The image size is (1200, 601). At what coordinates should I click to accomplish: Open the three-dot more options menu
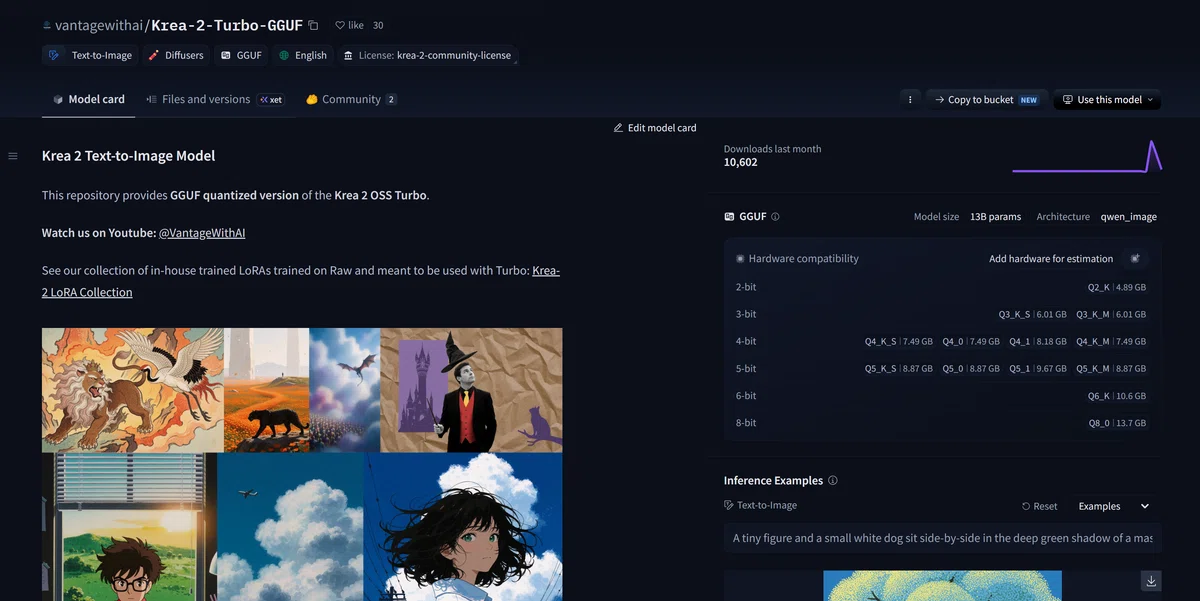pos(909,100)
